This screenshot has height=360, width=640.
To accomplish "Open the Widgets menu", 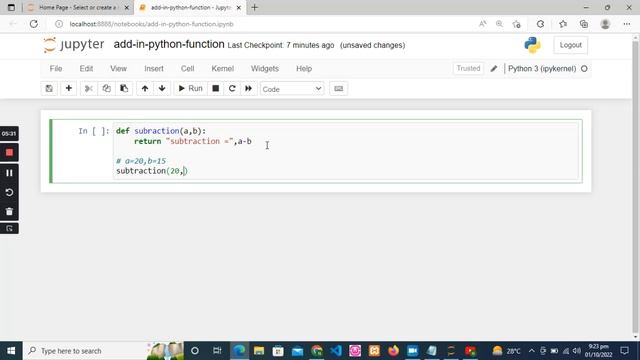I will tap(264, 69).
